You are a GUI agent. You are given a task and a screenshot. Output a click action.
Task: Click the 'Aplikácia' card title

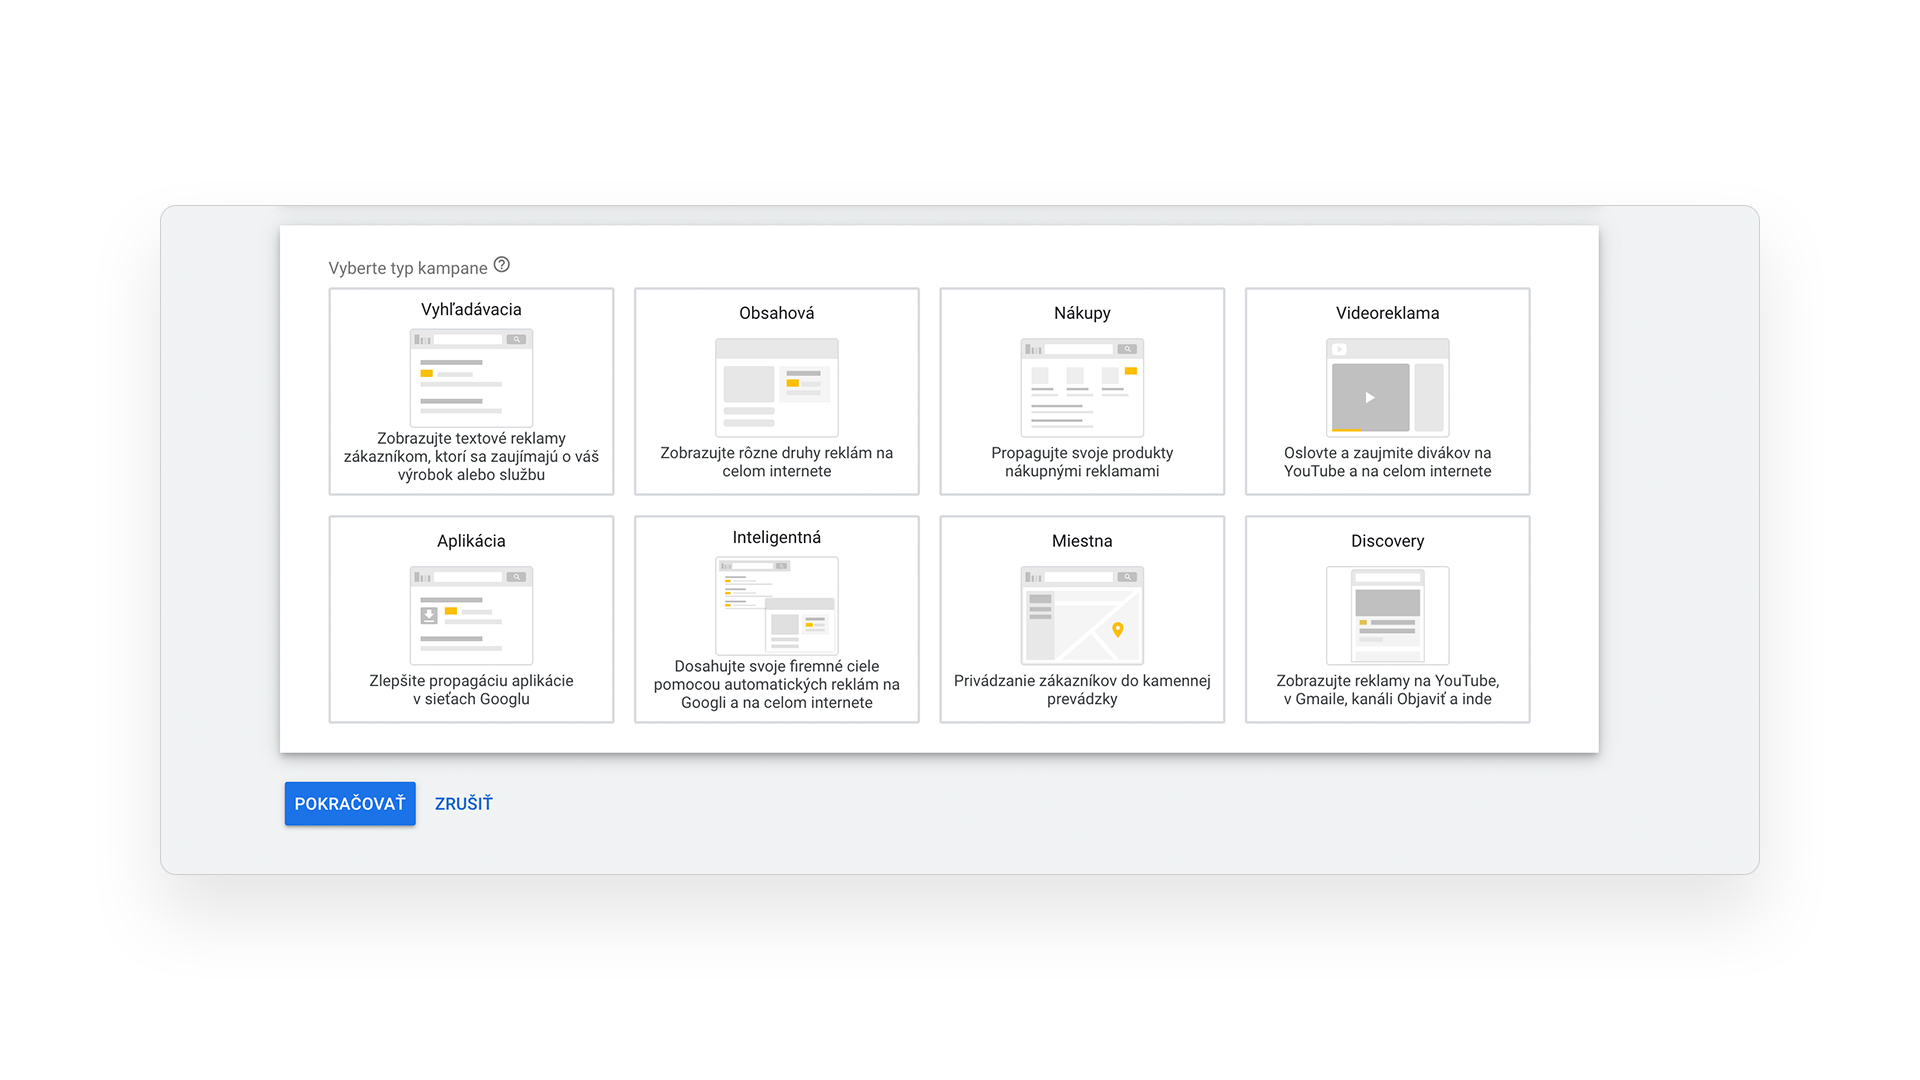(471, 541)
